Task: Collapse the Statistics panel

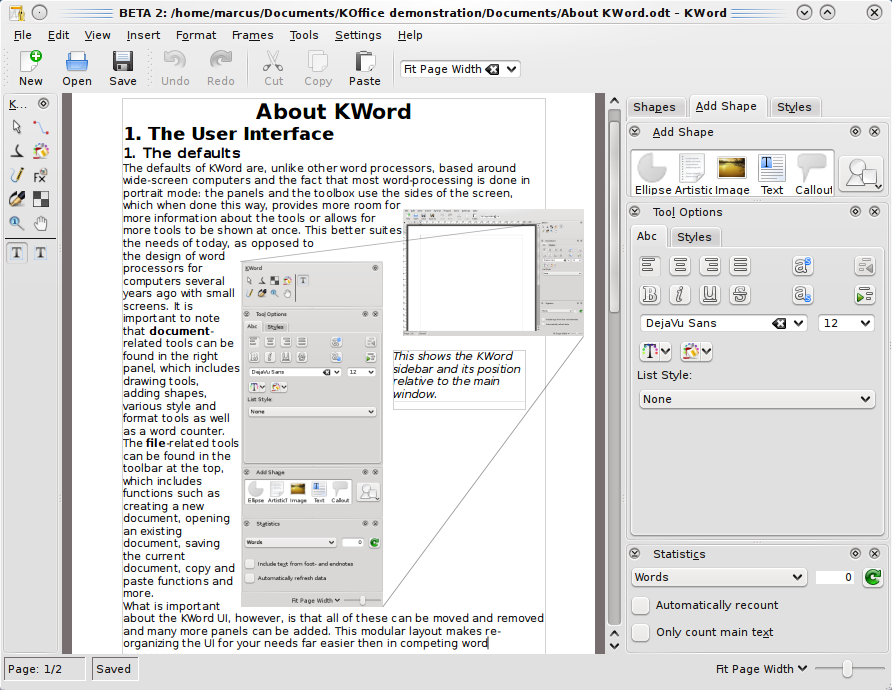Action: [635, 553]
